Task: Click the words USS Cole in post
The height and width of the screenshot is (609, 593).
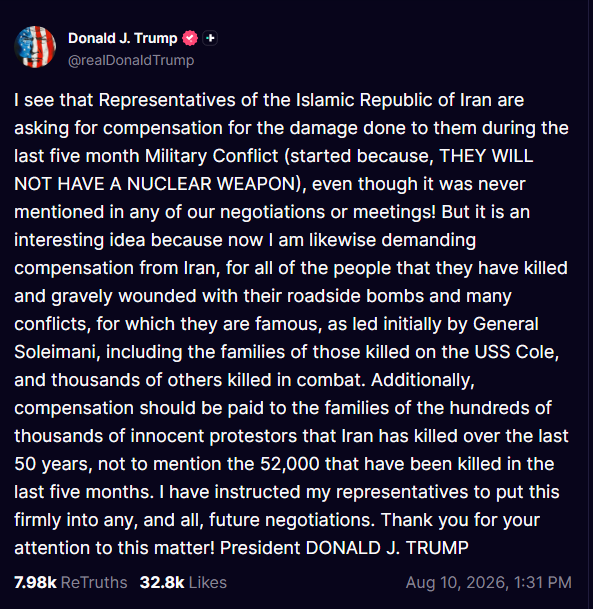Action: (516, 352)
